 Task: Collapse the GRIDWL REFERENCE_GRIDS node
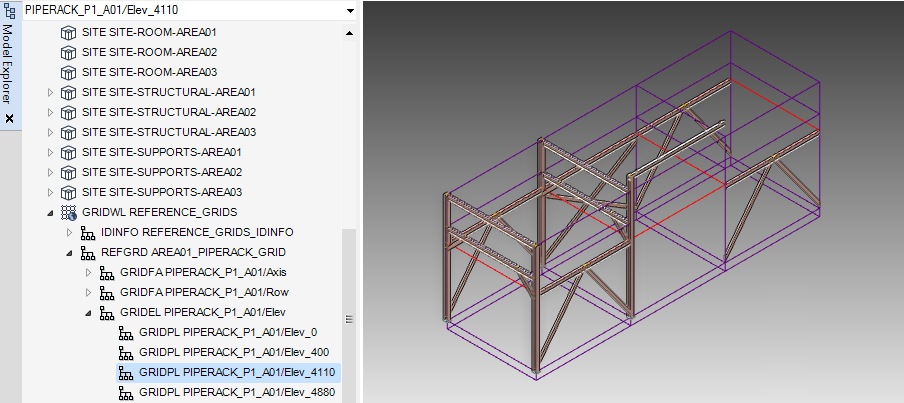pos(51,212)
